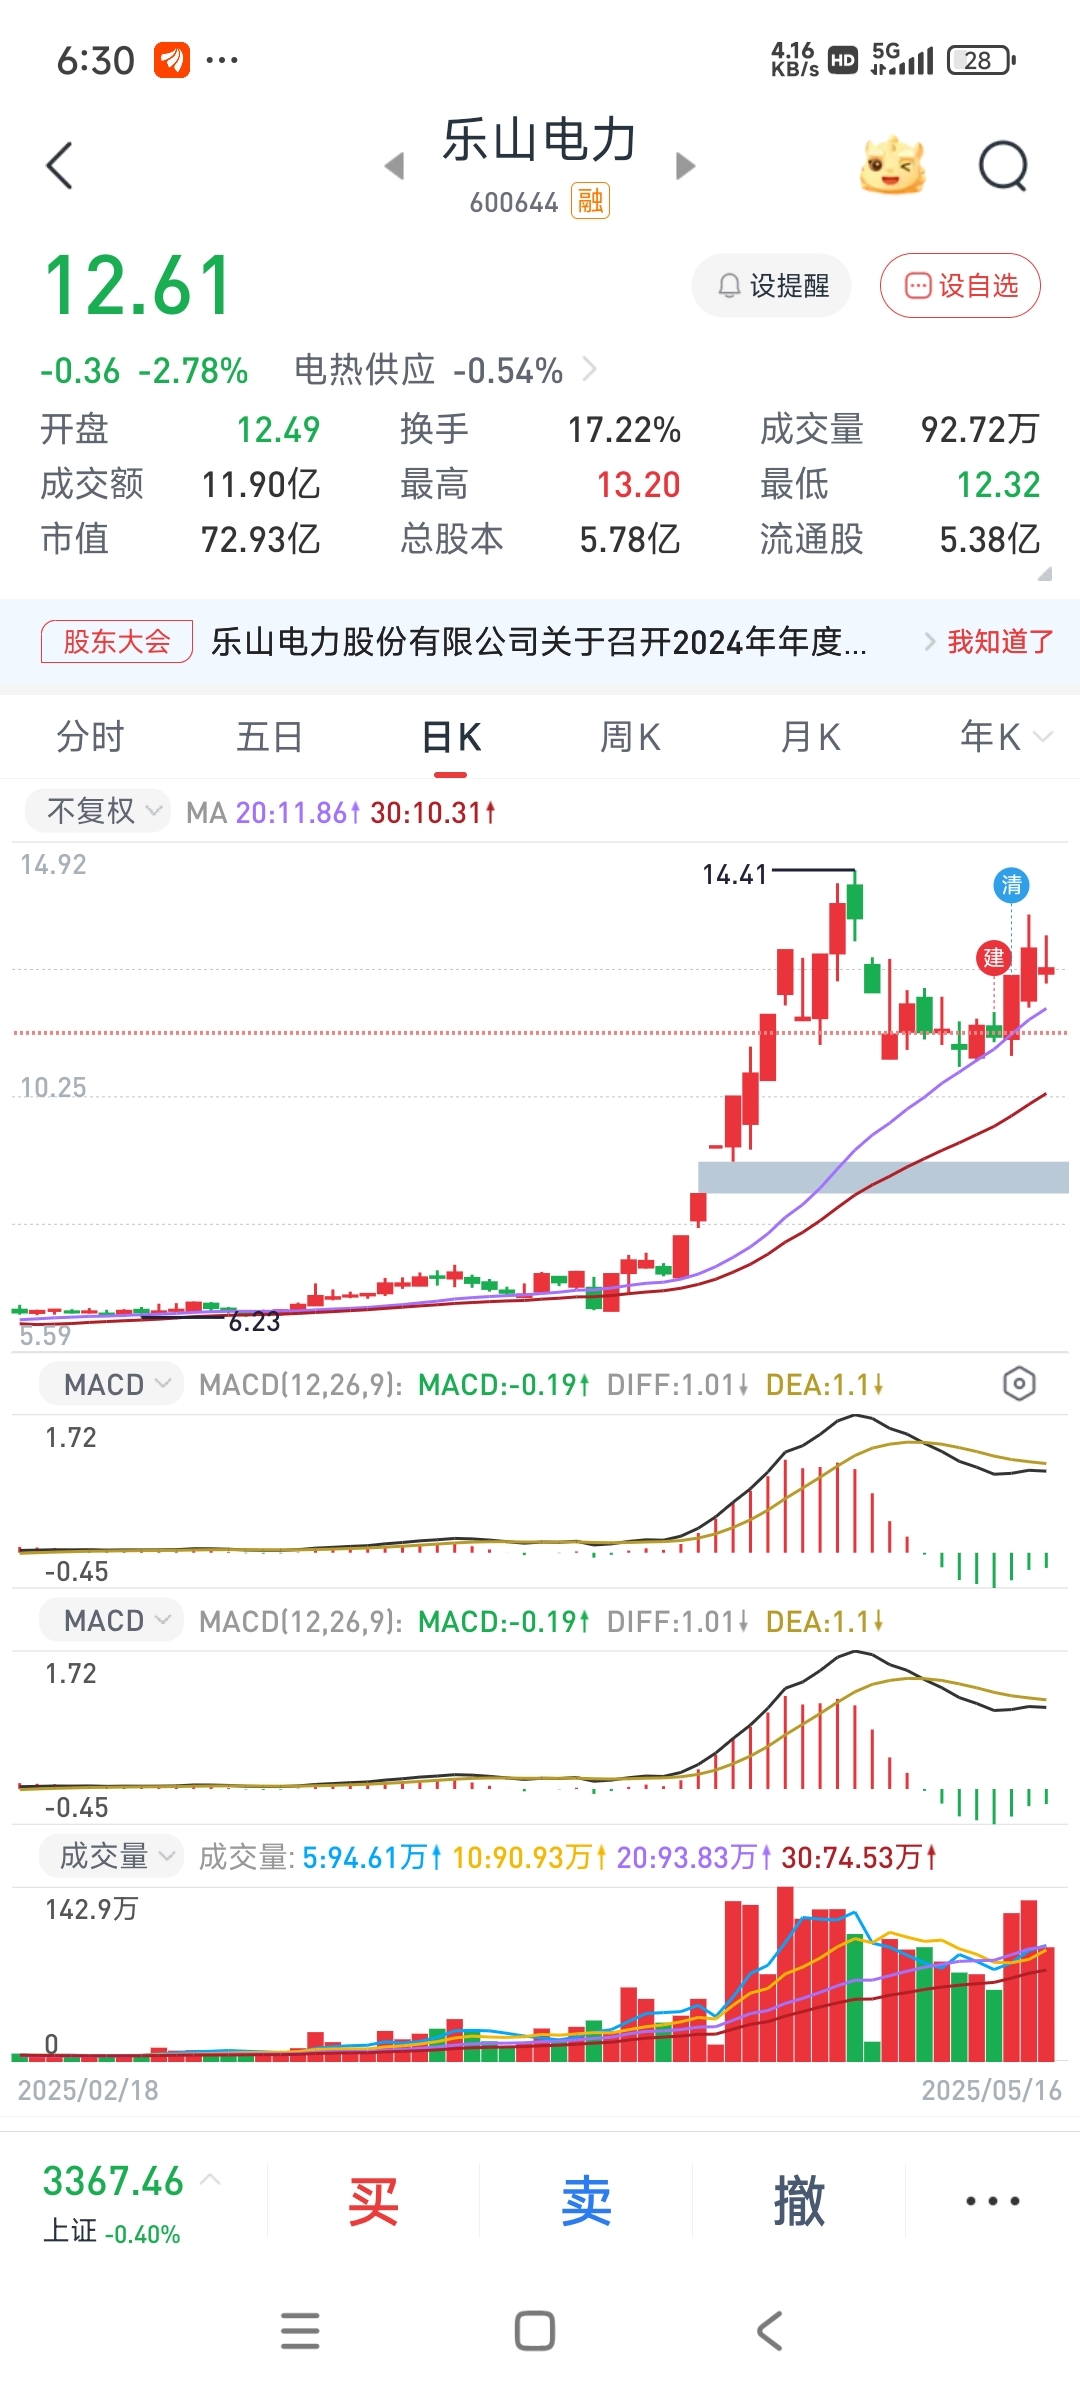Image resolution: width=1080 pixels, height=2400 pixels.
Task: Tap the MA 20:11.86 indicator value
Action: (x=297, y=812)
